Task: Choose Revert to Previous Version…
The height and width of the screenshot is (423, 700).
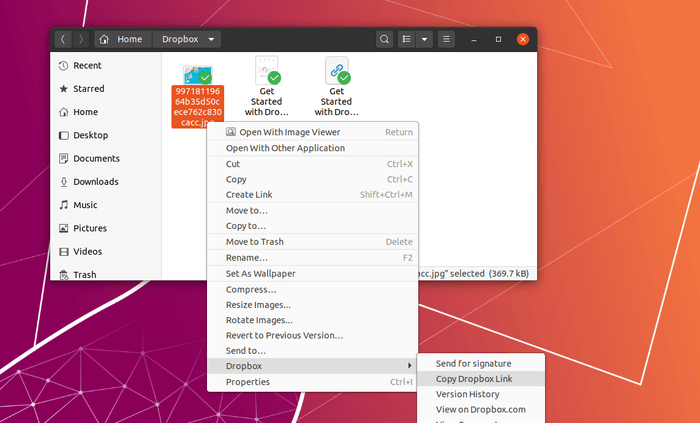Action: coord(312,336)
